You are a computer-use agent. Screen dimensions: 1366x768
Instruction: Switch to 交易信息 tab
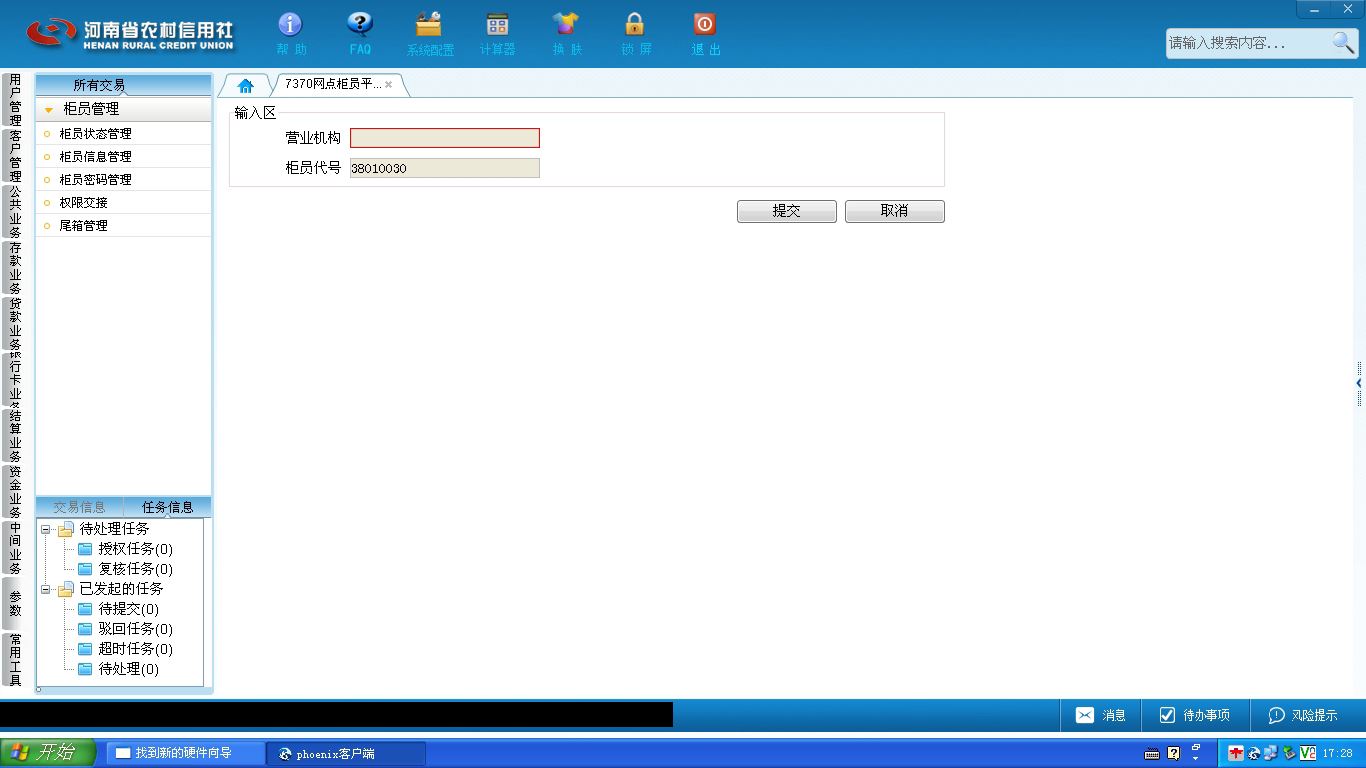point(79,507)
